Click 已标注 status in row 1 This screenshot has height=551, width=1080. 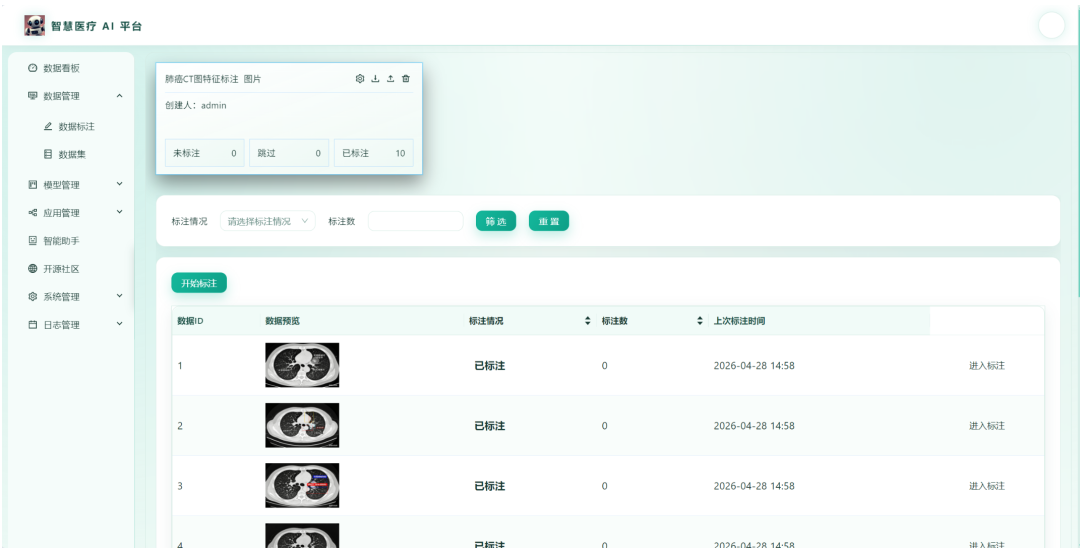tap(490, 366)
